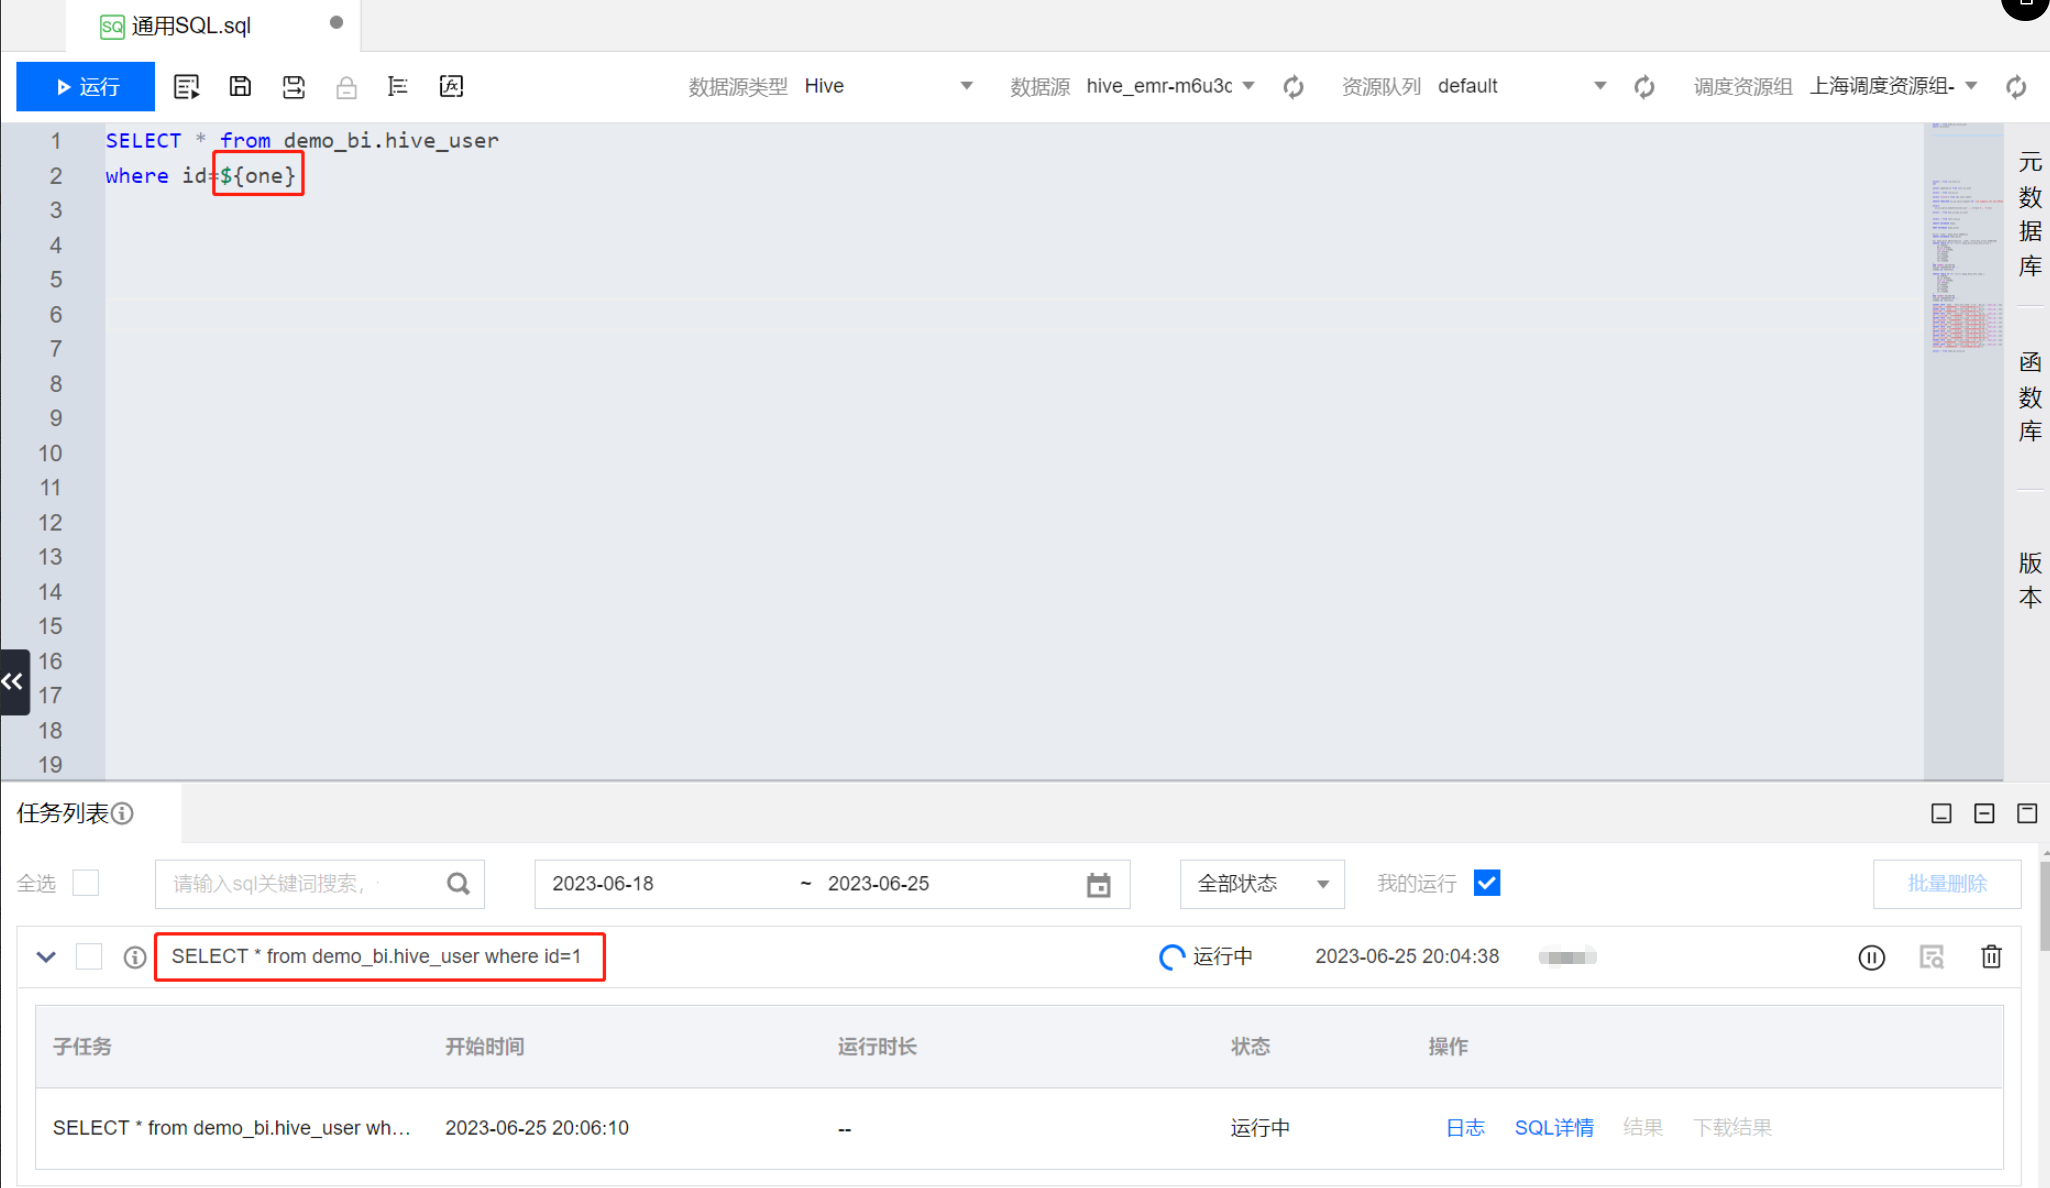This screenshot has width=2050, height=1188.
Task: Click the search magnifier icon
Action: (x=458, y=884)
